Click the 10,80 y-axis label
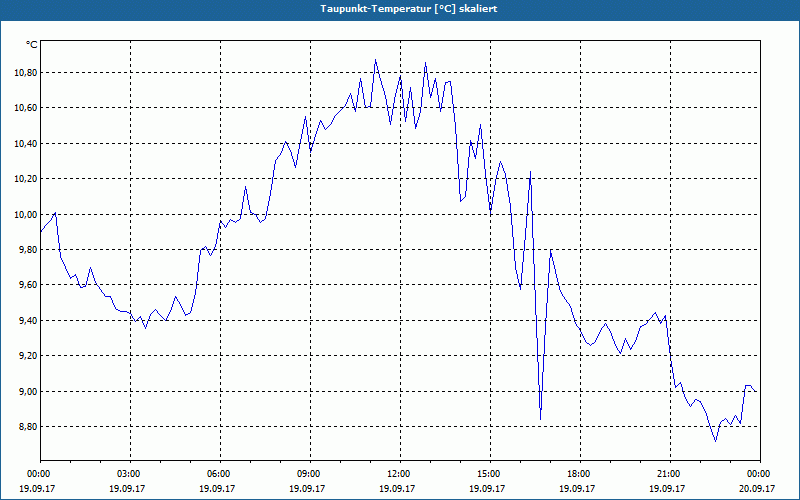 [x=26, y=73]
